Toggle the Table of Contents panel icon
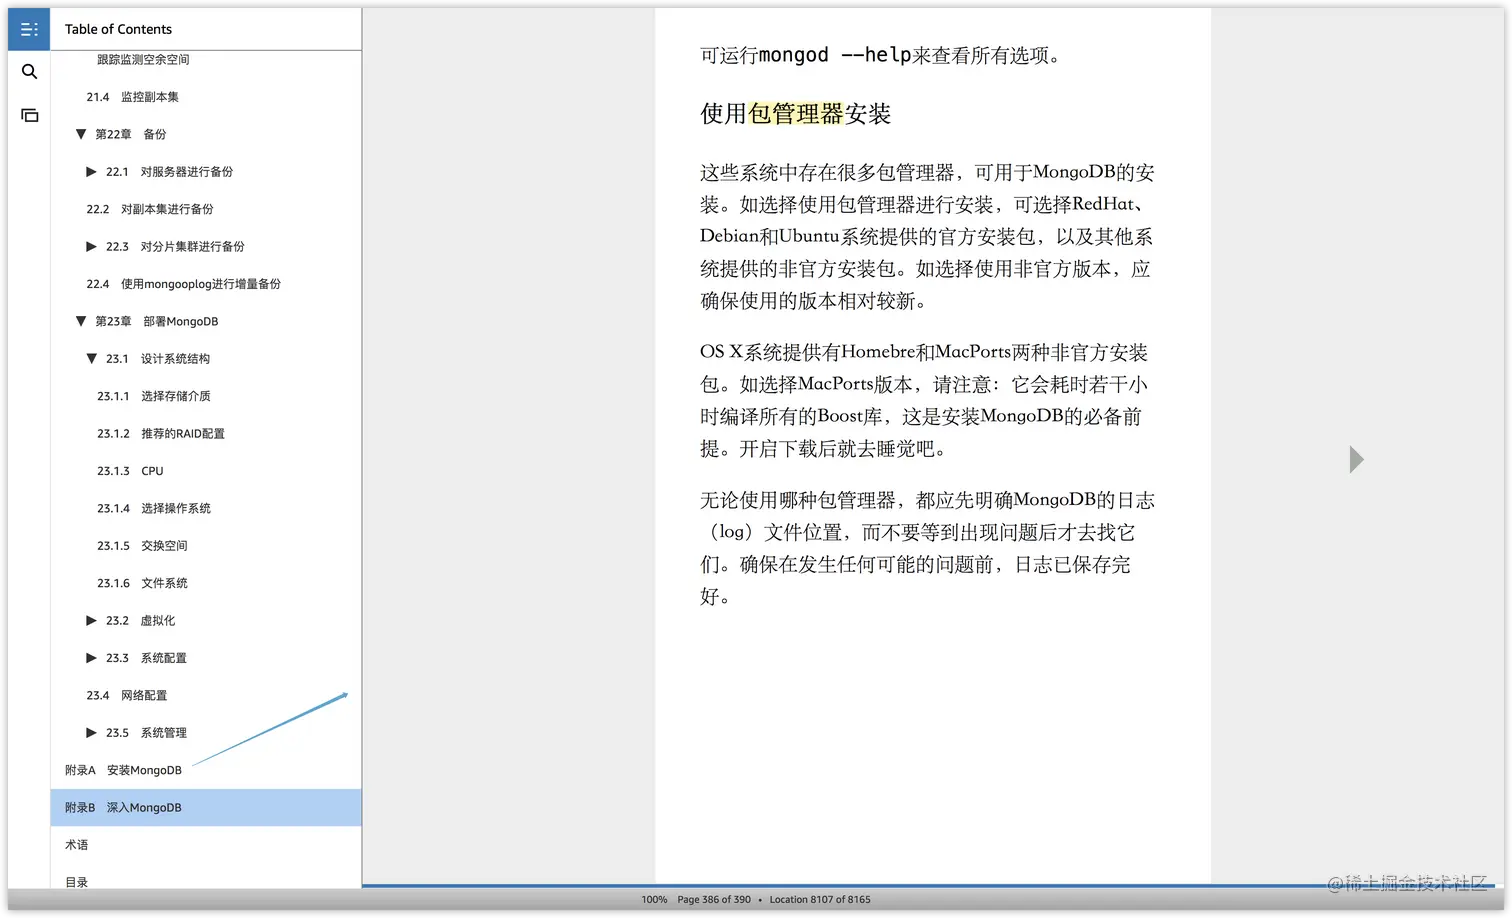This screenshot has height=918, width=1512. pyautogui.click(x=29, y=29)
